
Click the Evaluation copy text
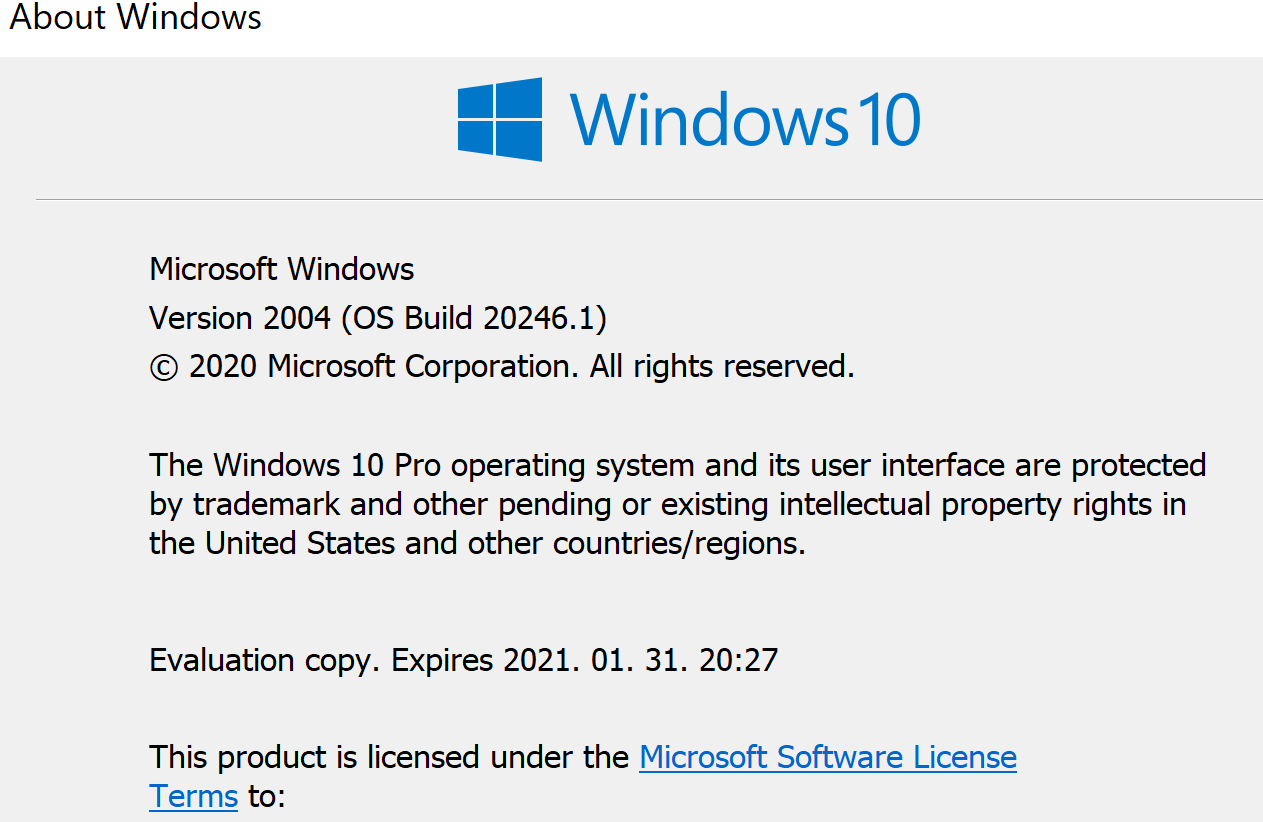click(x=266, y=660)
